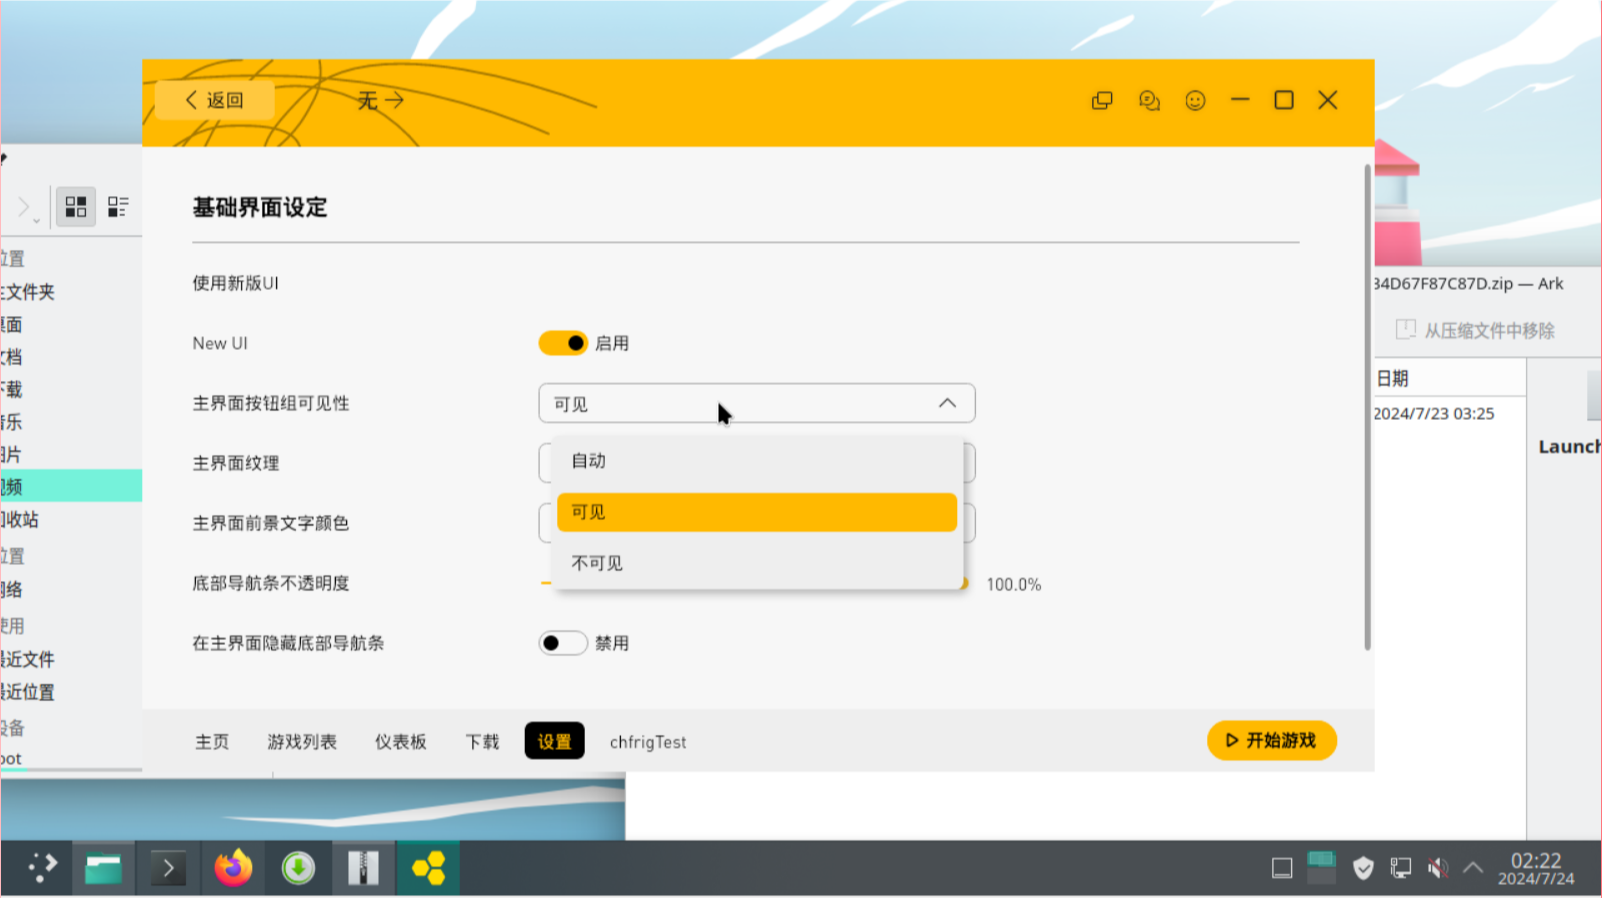The width and height of the screenshot is (1602, 899).
Task: Choose 不可见 option in dropdown list
Action: [757, 563]
